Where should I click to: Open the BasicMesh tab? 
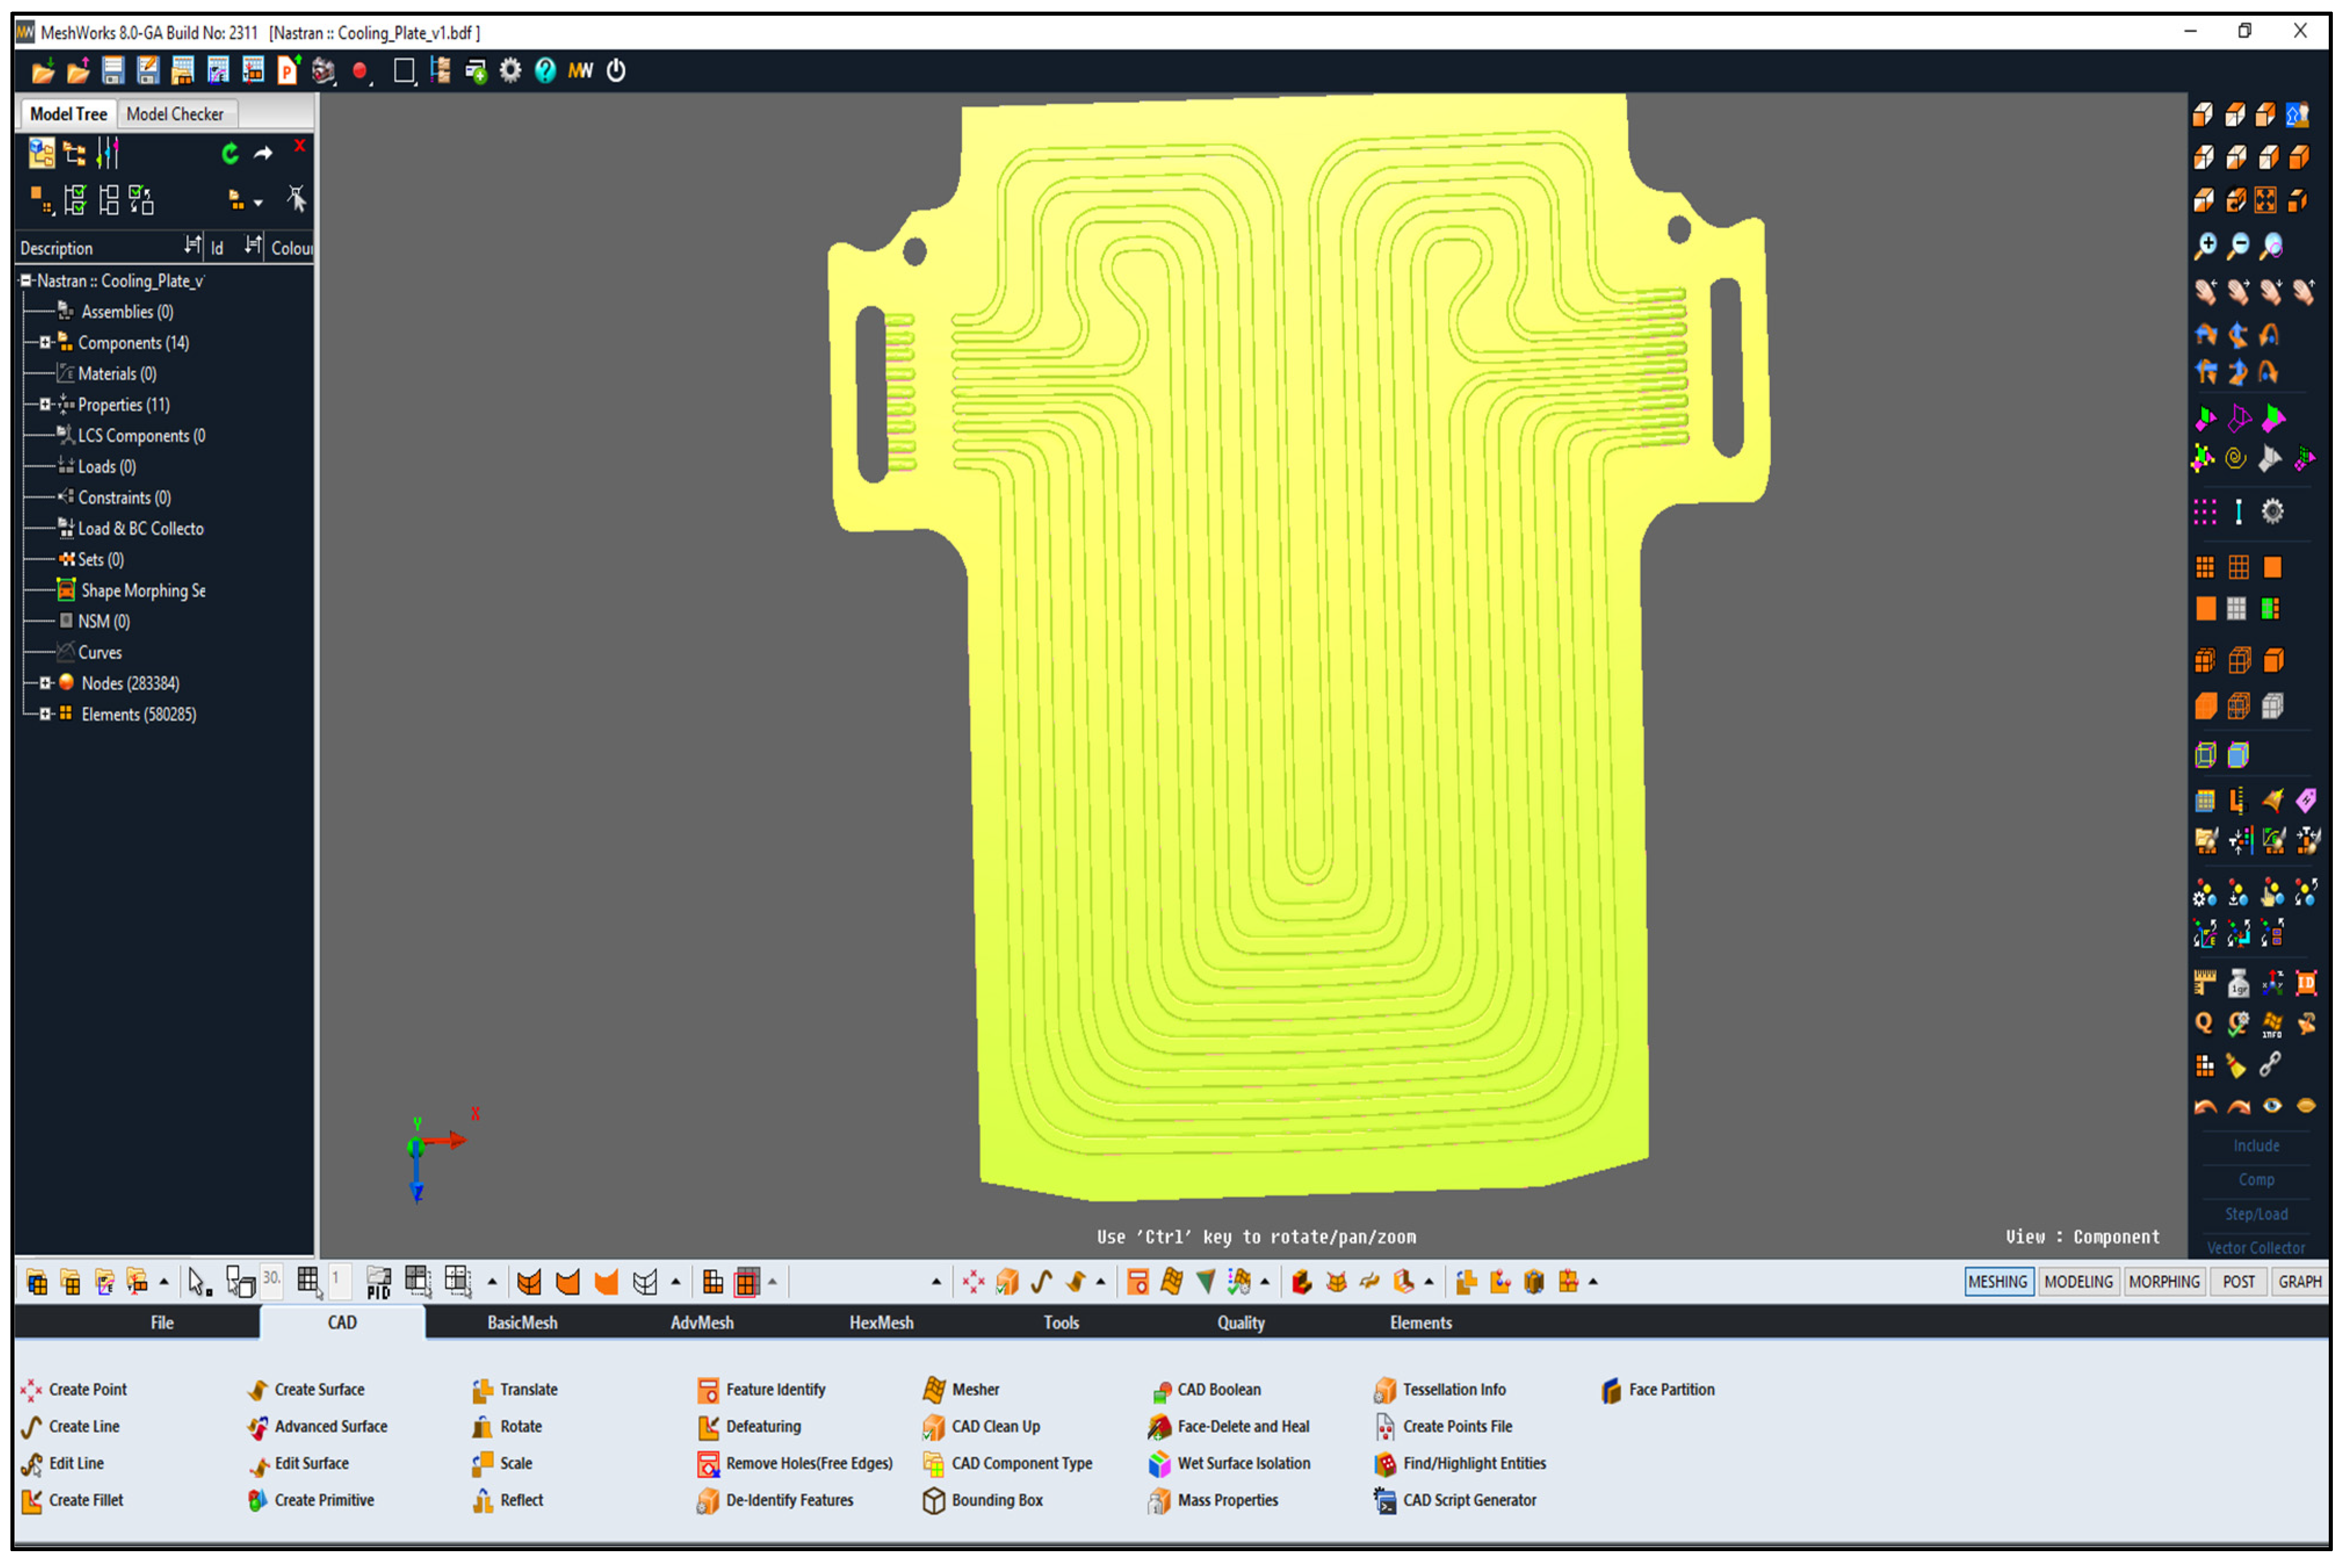click(522, 1323)
